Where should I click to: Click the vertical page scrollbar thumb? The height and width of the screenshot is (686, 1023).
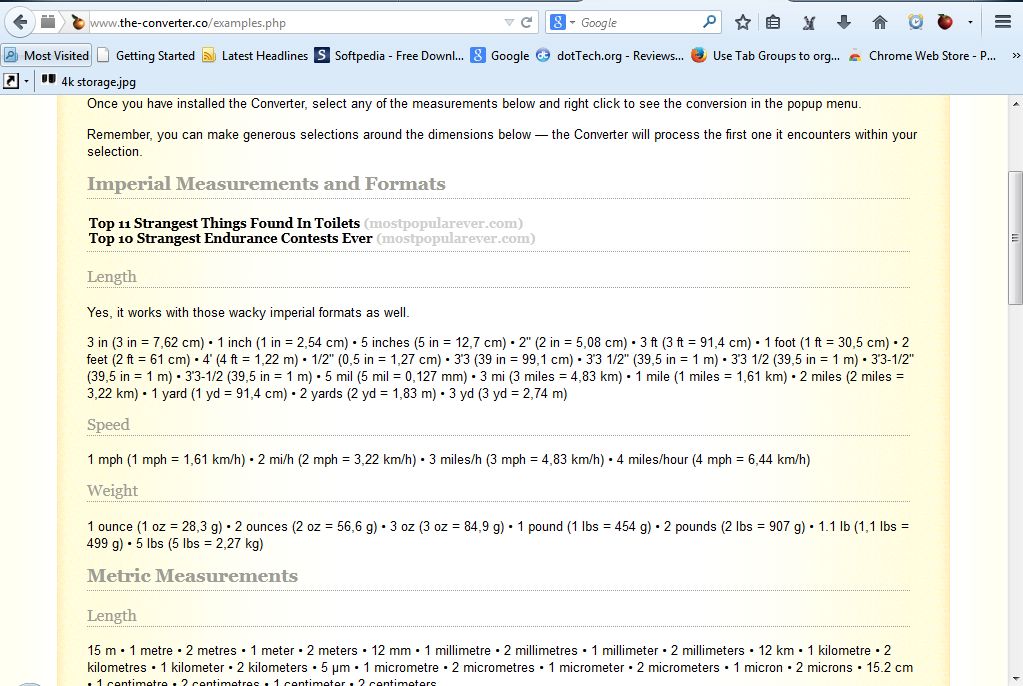click(x=1015, y=238)
